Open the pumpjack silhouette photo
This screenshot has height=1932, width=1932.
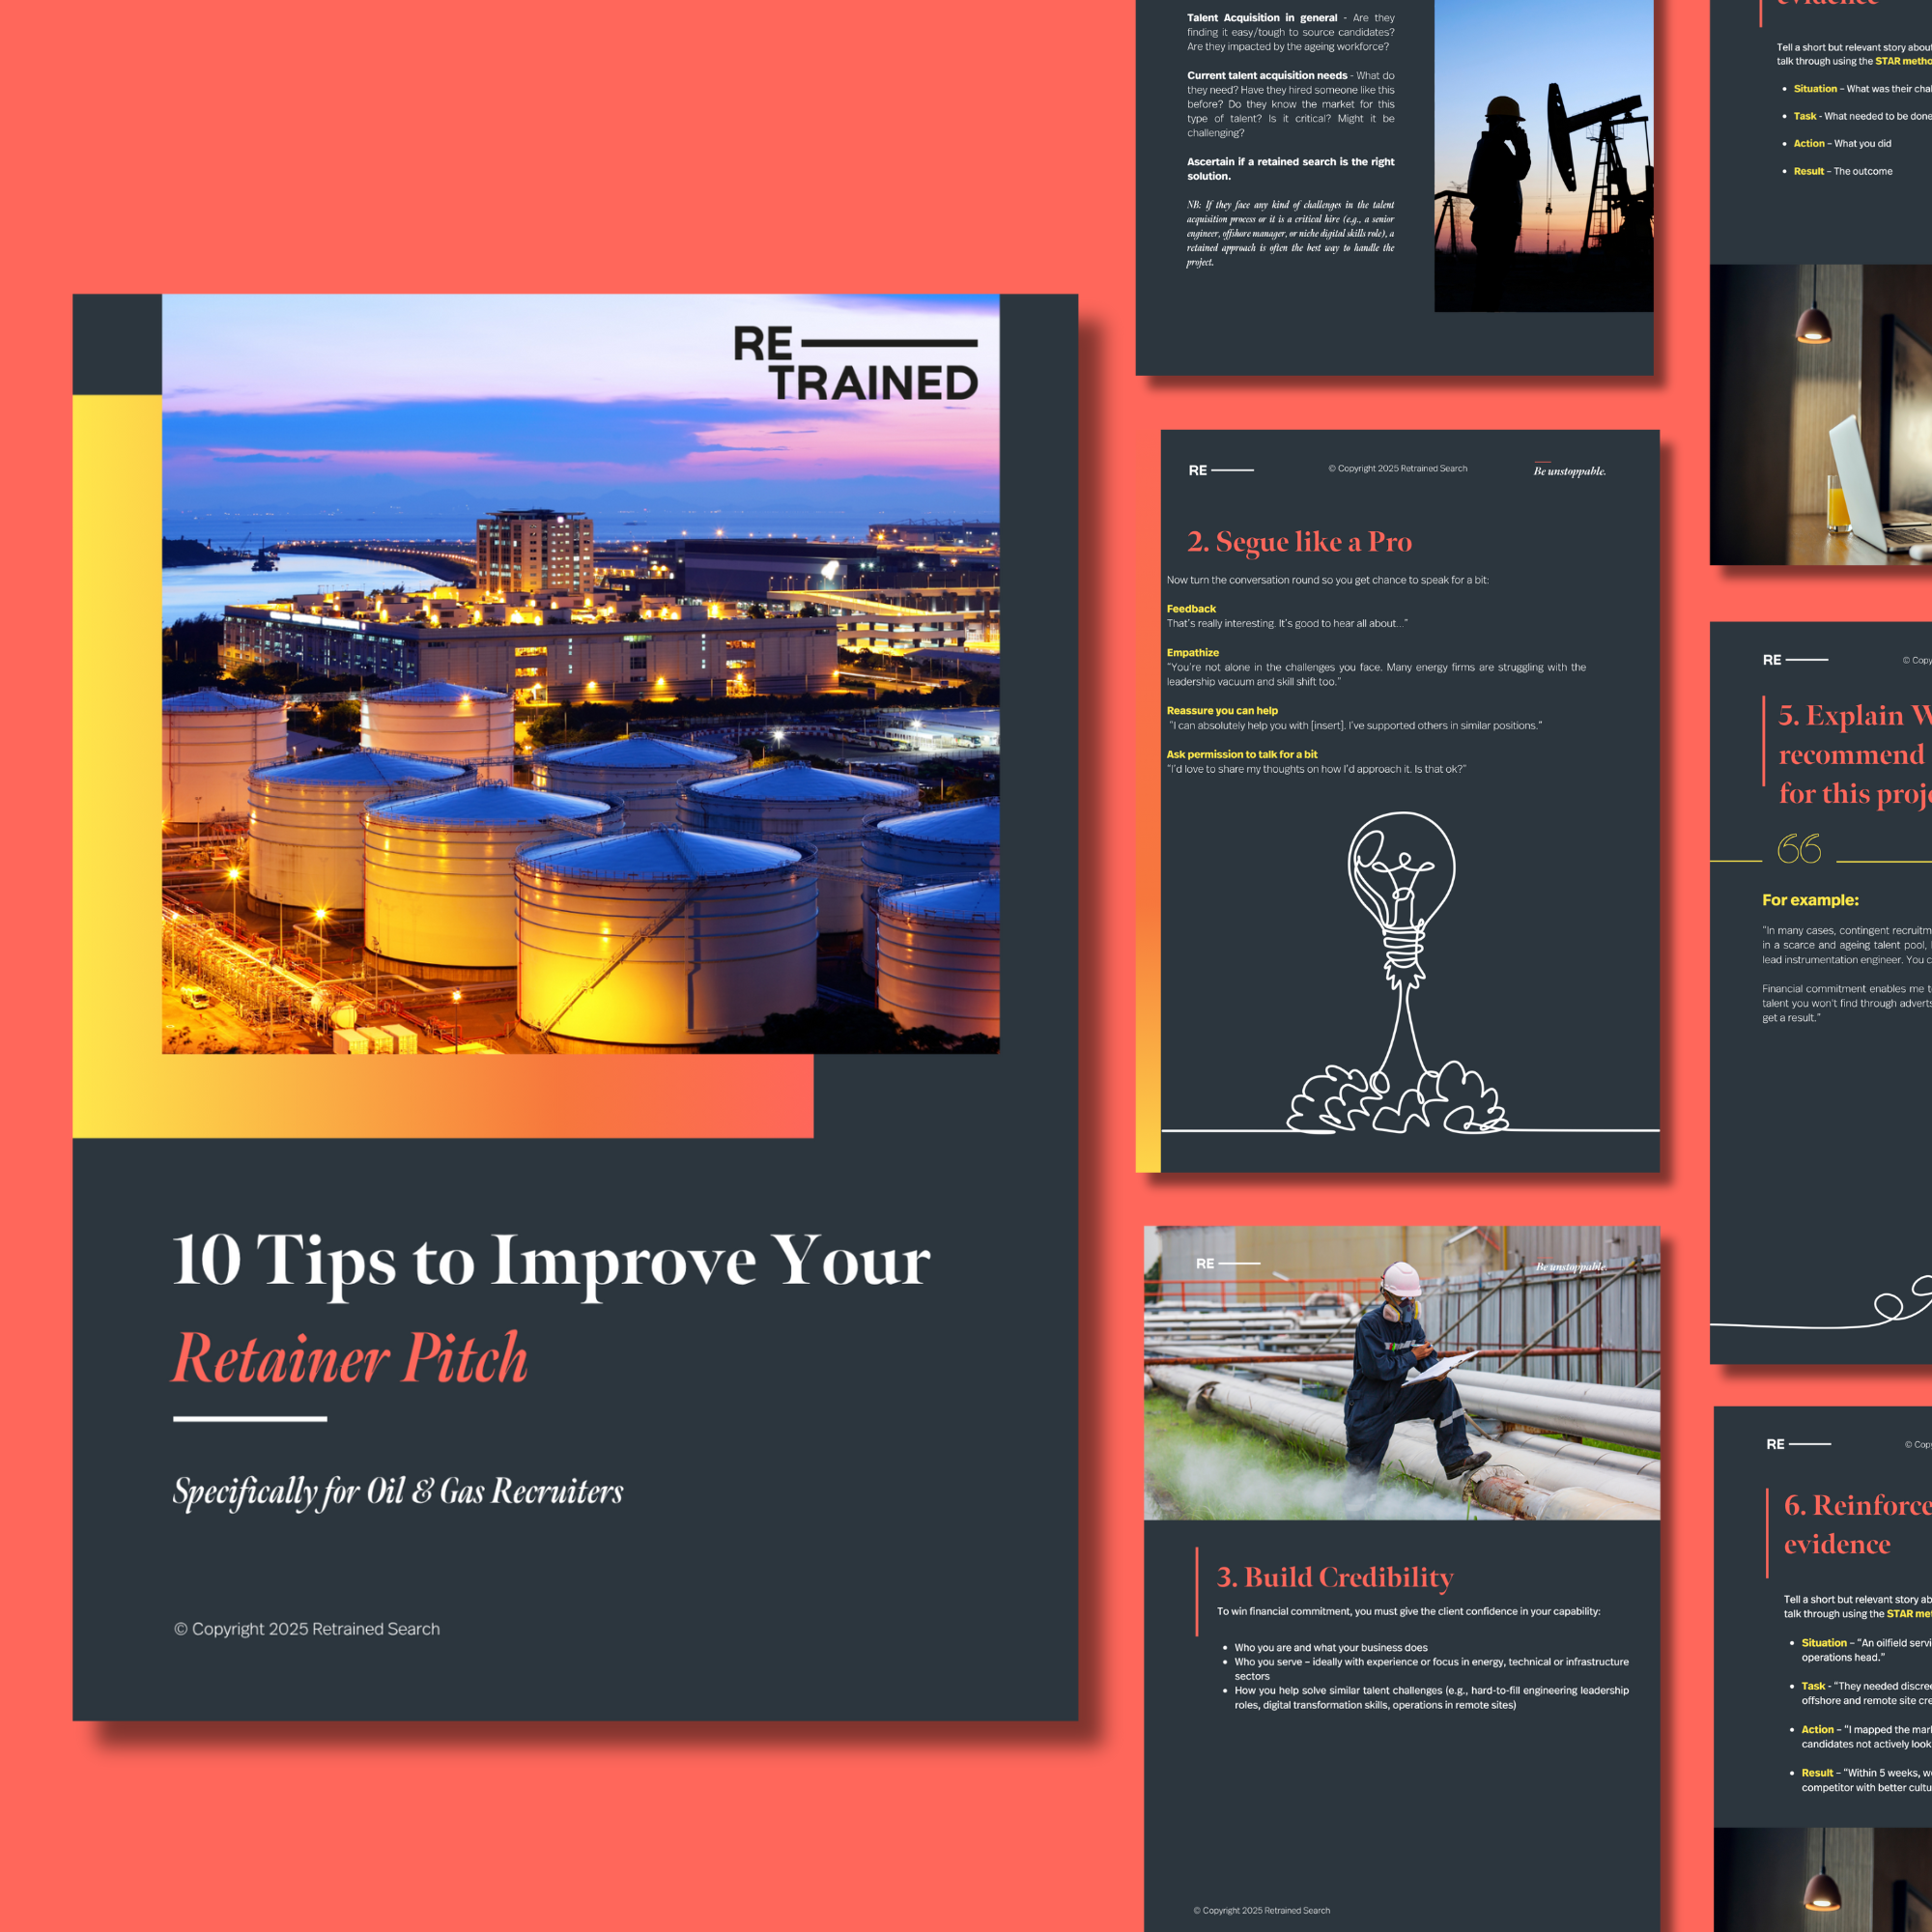[1543, 155]
